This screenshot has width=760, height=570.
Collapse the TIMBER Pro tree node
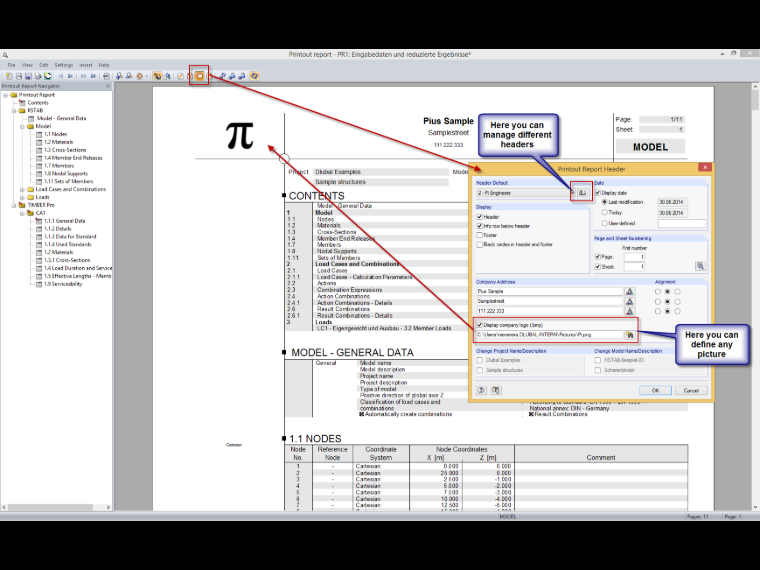14,205
